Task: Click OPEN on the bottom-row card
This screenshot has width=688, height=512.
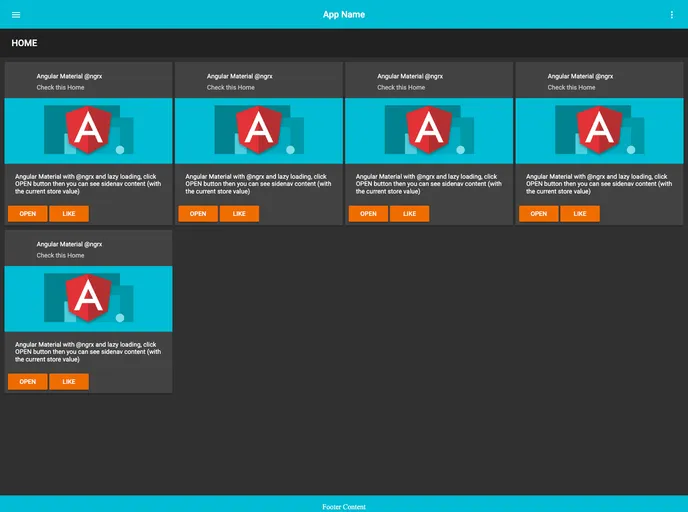Action: [28, 382]
